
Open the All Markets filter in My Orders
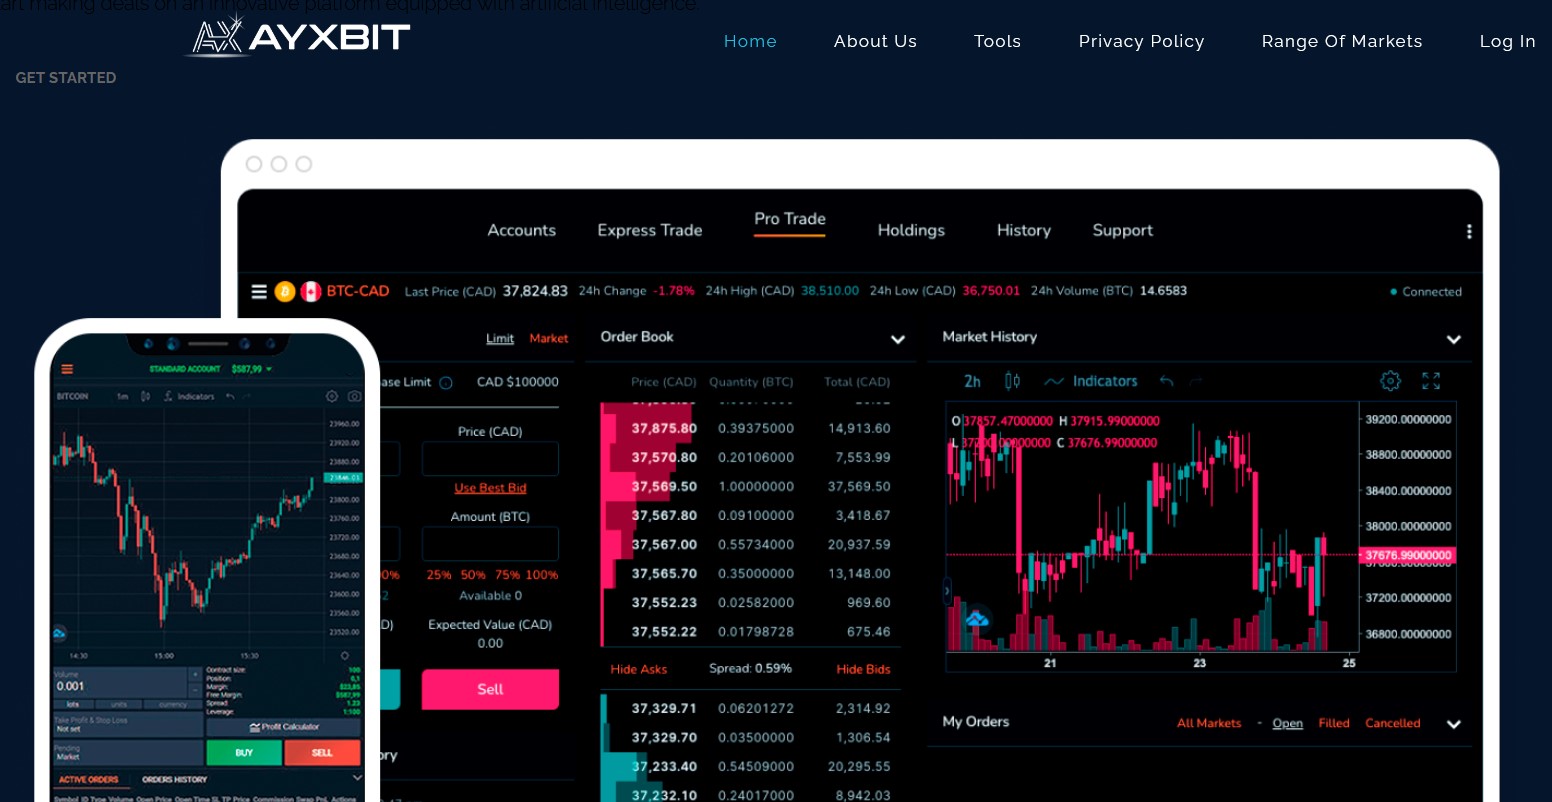[x=1209, y=723]
